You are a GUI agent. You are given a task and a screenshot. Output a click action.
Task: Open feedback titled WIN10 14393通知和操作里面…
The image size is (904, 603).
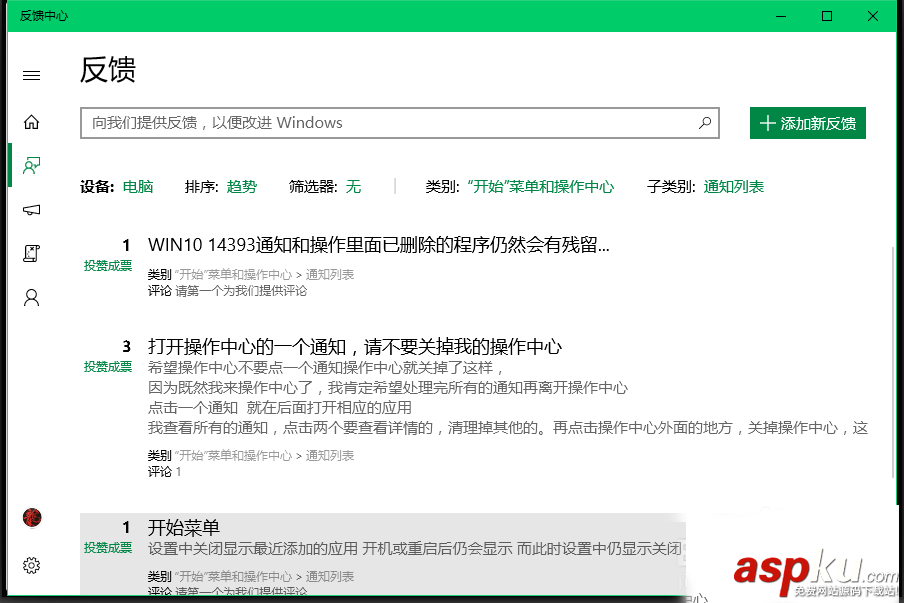378,245
